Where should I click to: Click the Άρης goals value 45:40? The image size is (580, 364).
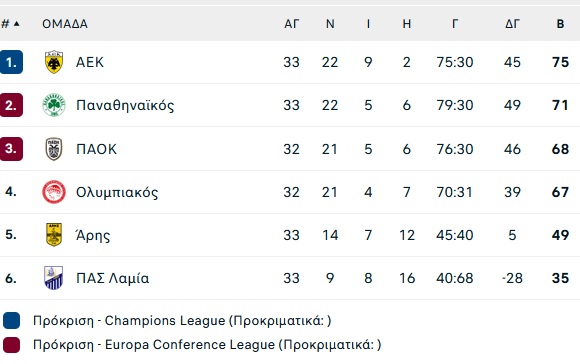coord(455,235)
